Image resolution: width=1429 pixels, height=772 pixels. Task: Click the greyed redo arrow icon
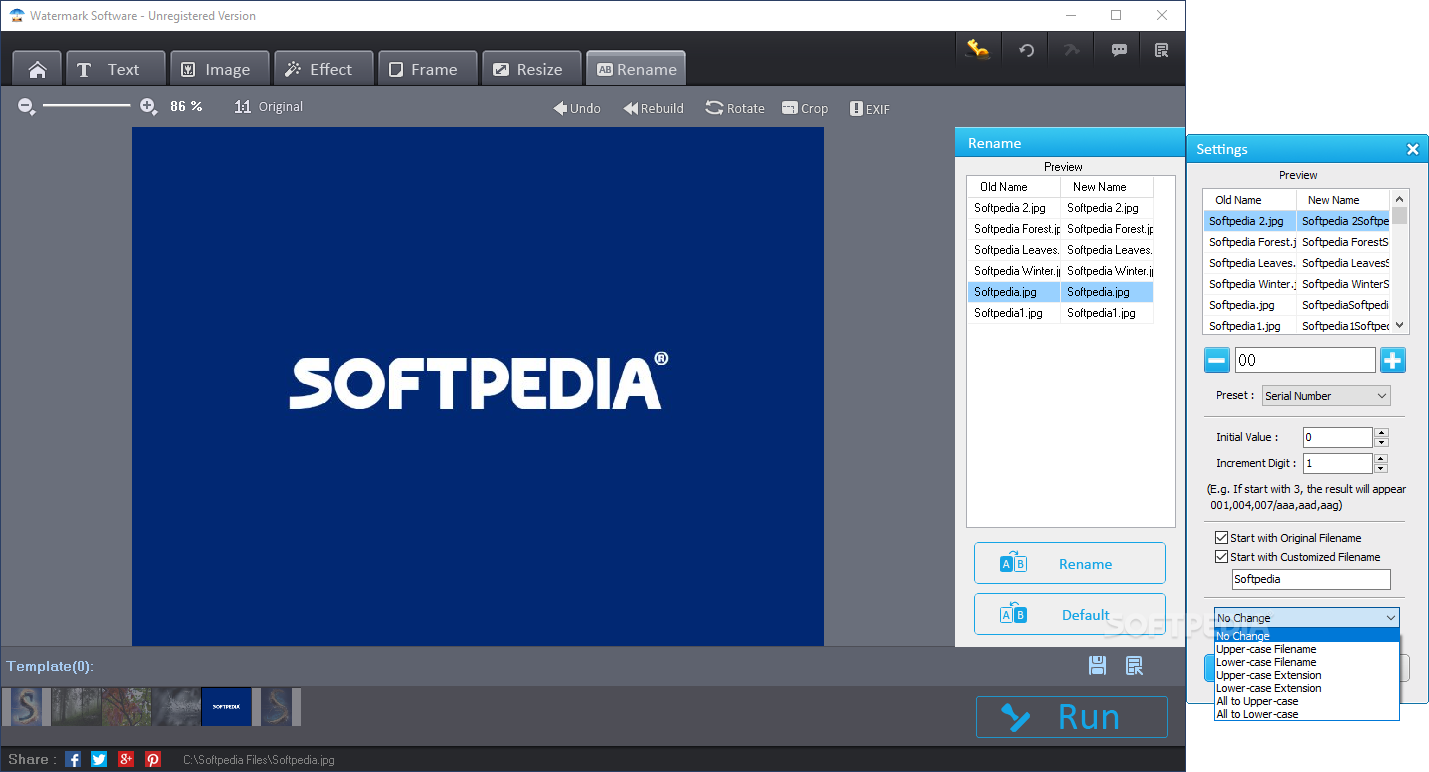click(1072, 50)
